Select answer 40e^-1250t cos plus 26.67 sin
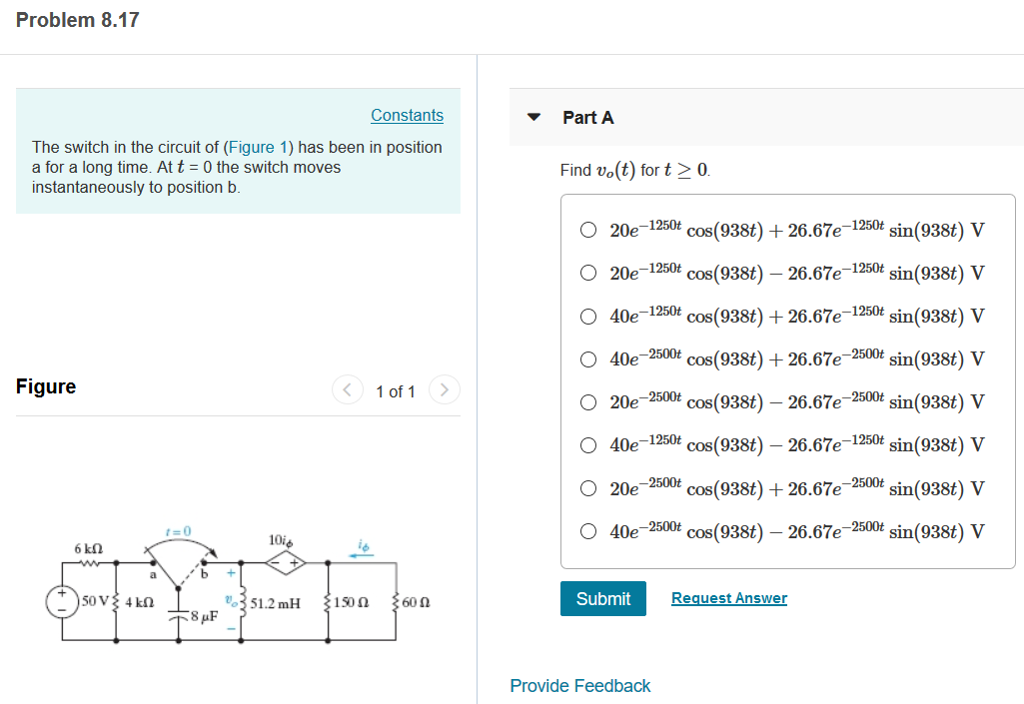Viewport: 1024px width, 704px height. coord(588,316)
